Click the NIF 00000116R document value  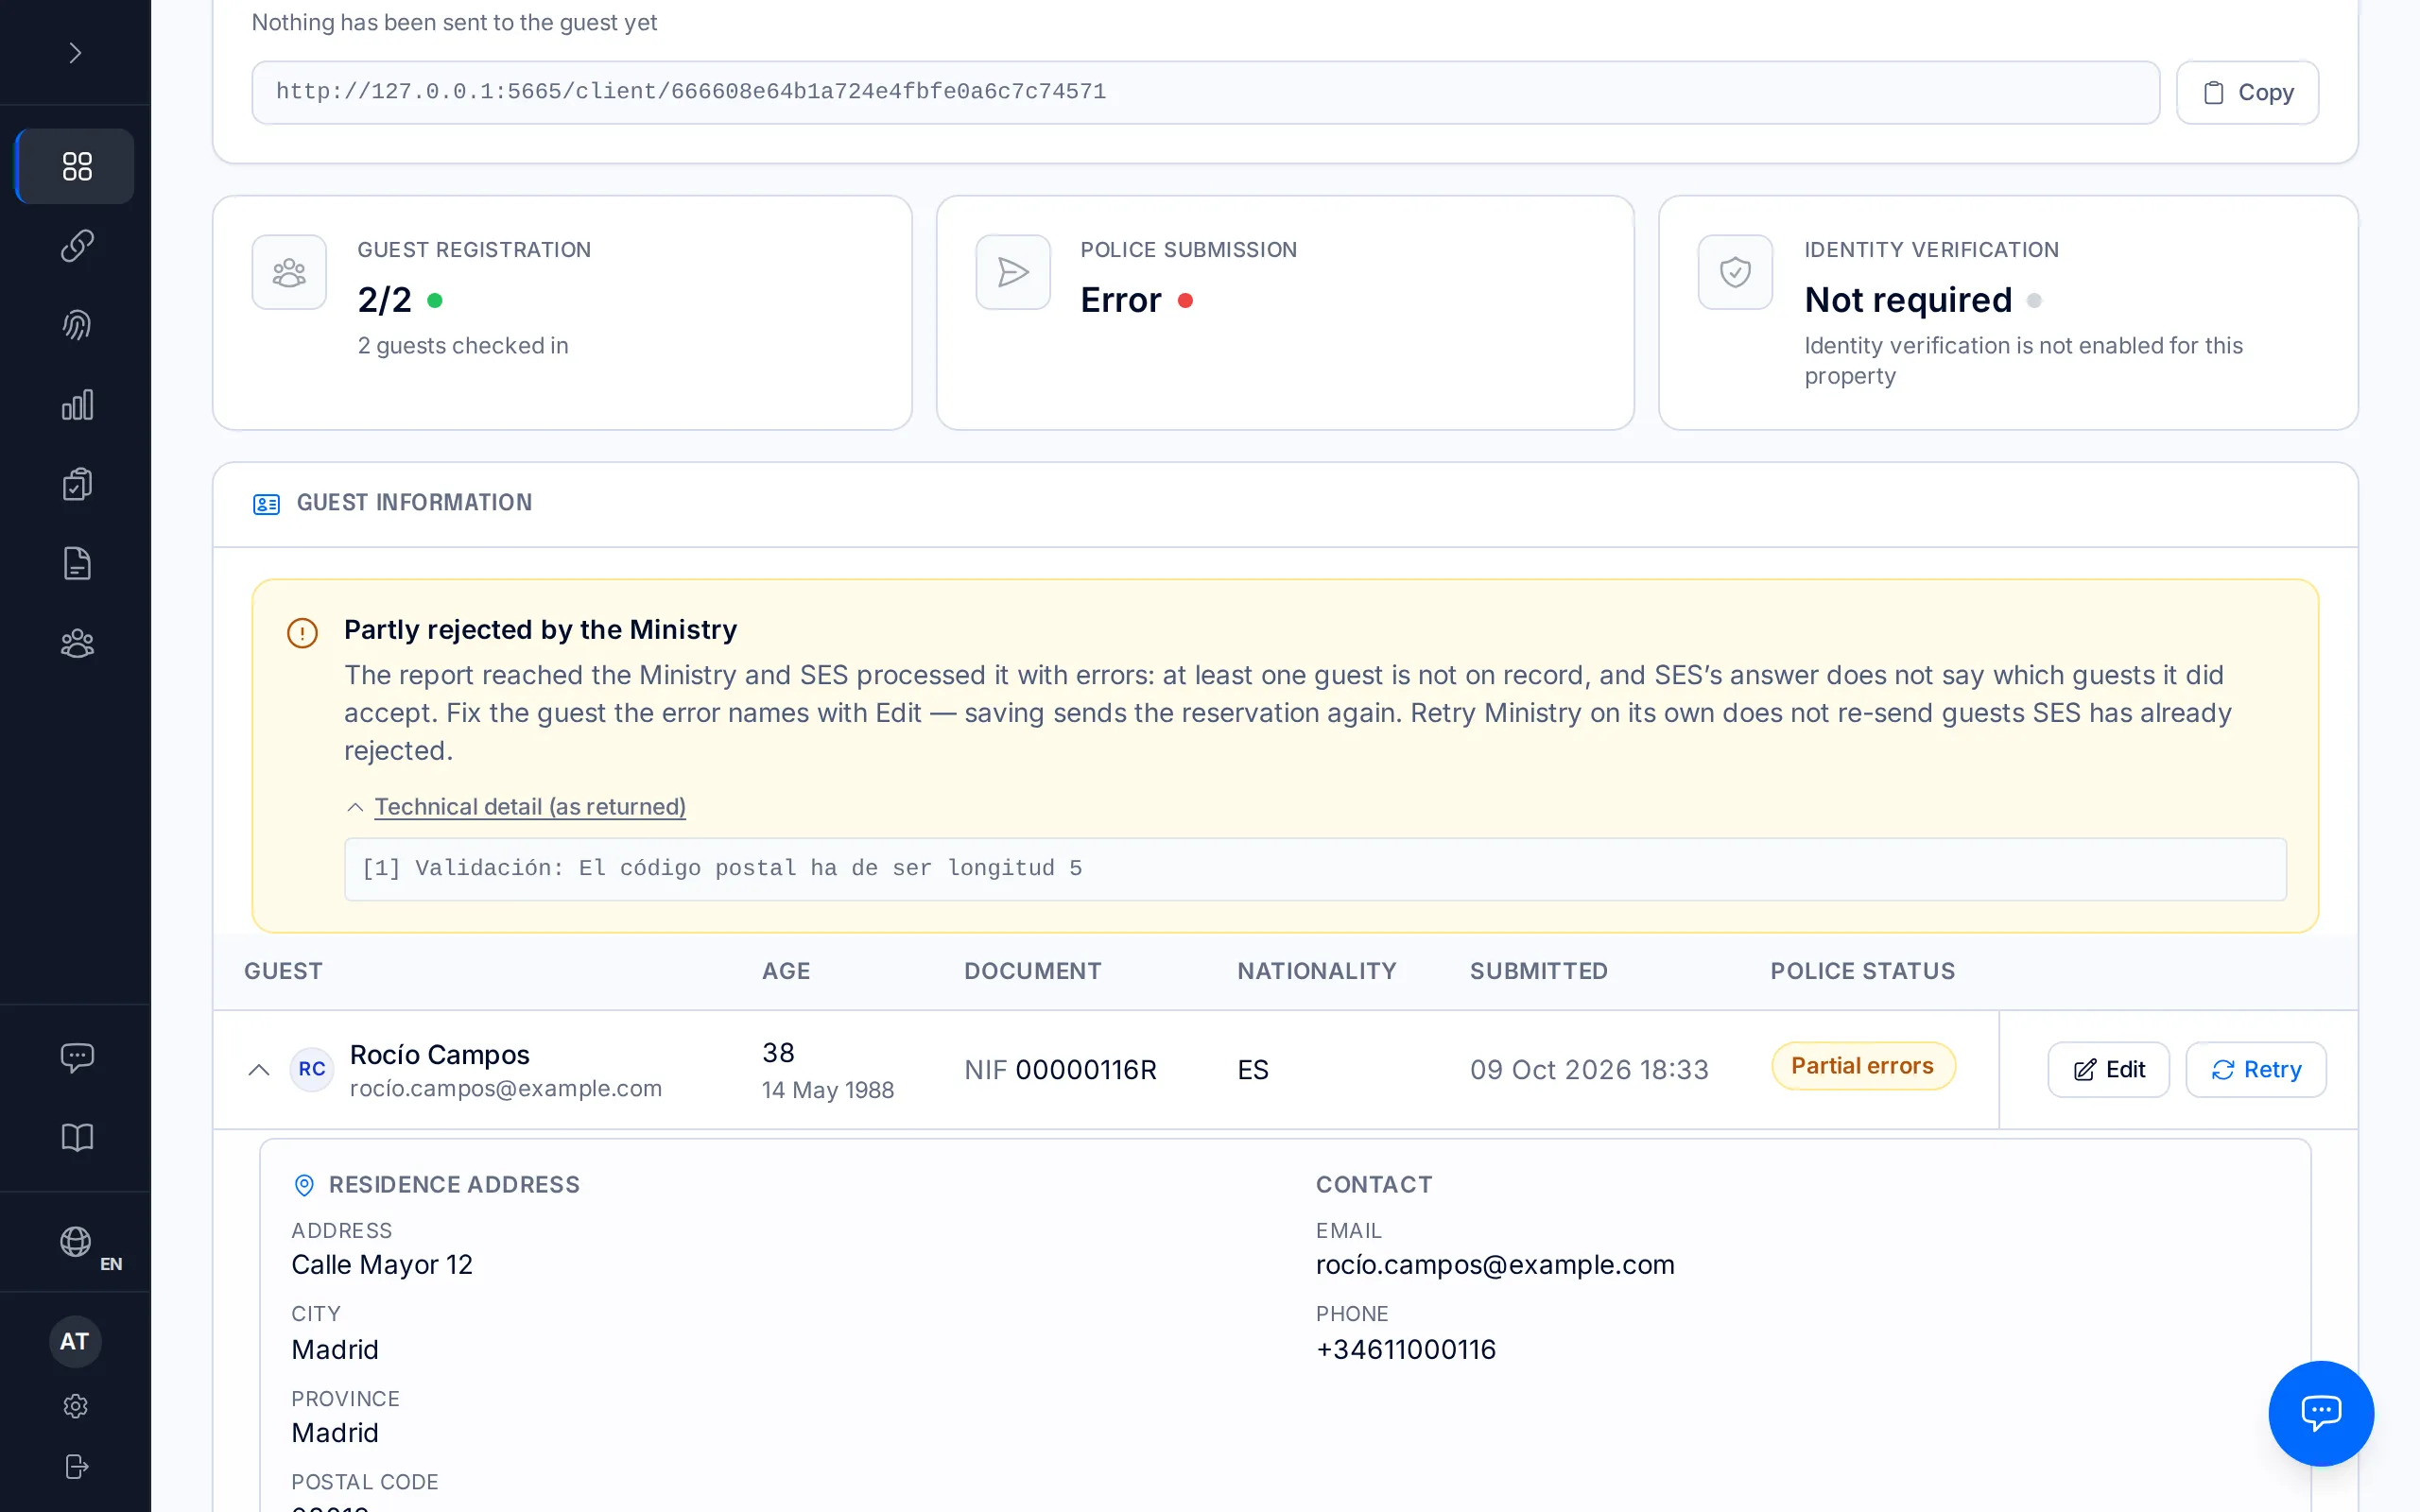pyautogui.click(x=1060, y=1069)
